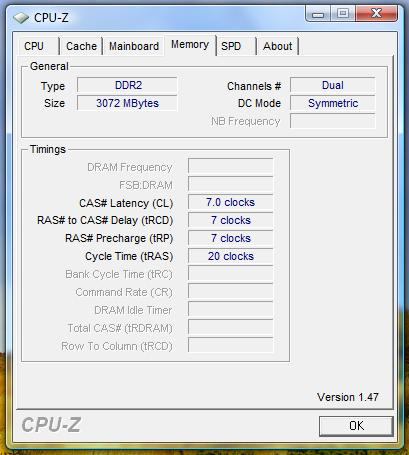The width and height of the screenshot is (409, 455).
Task: Click the CPU-Z chip icon in the title bar
Action: [x=21, y=18]
